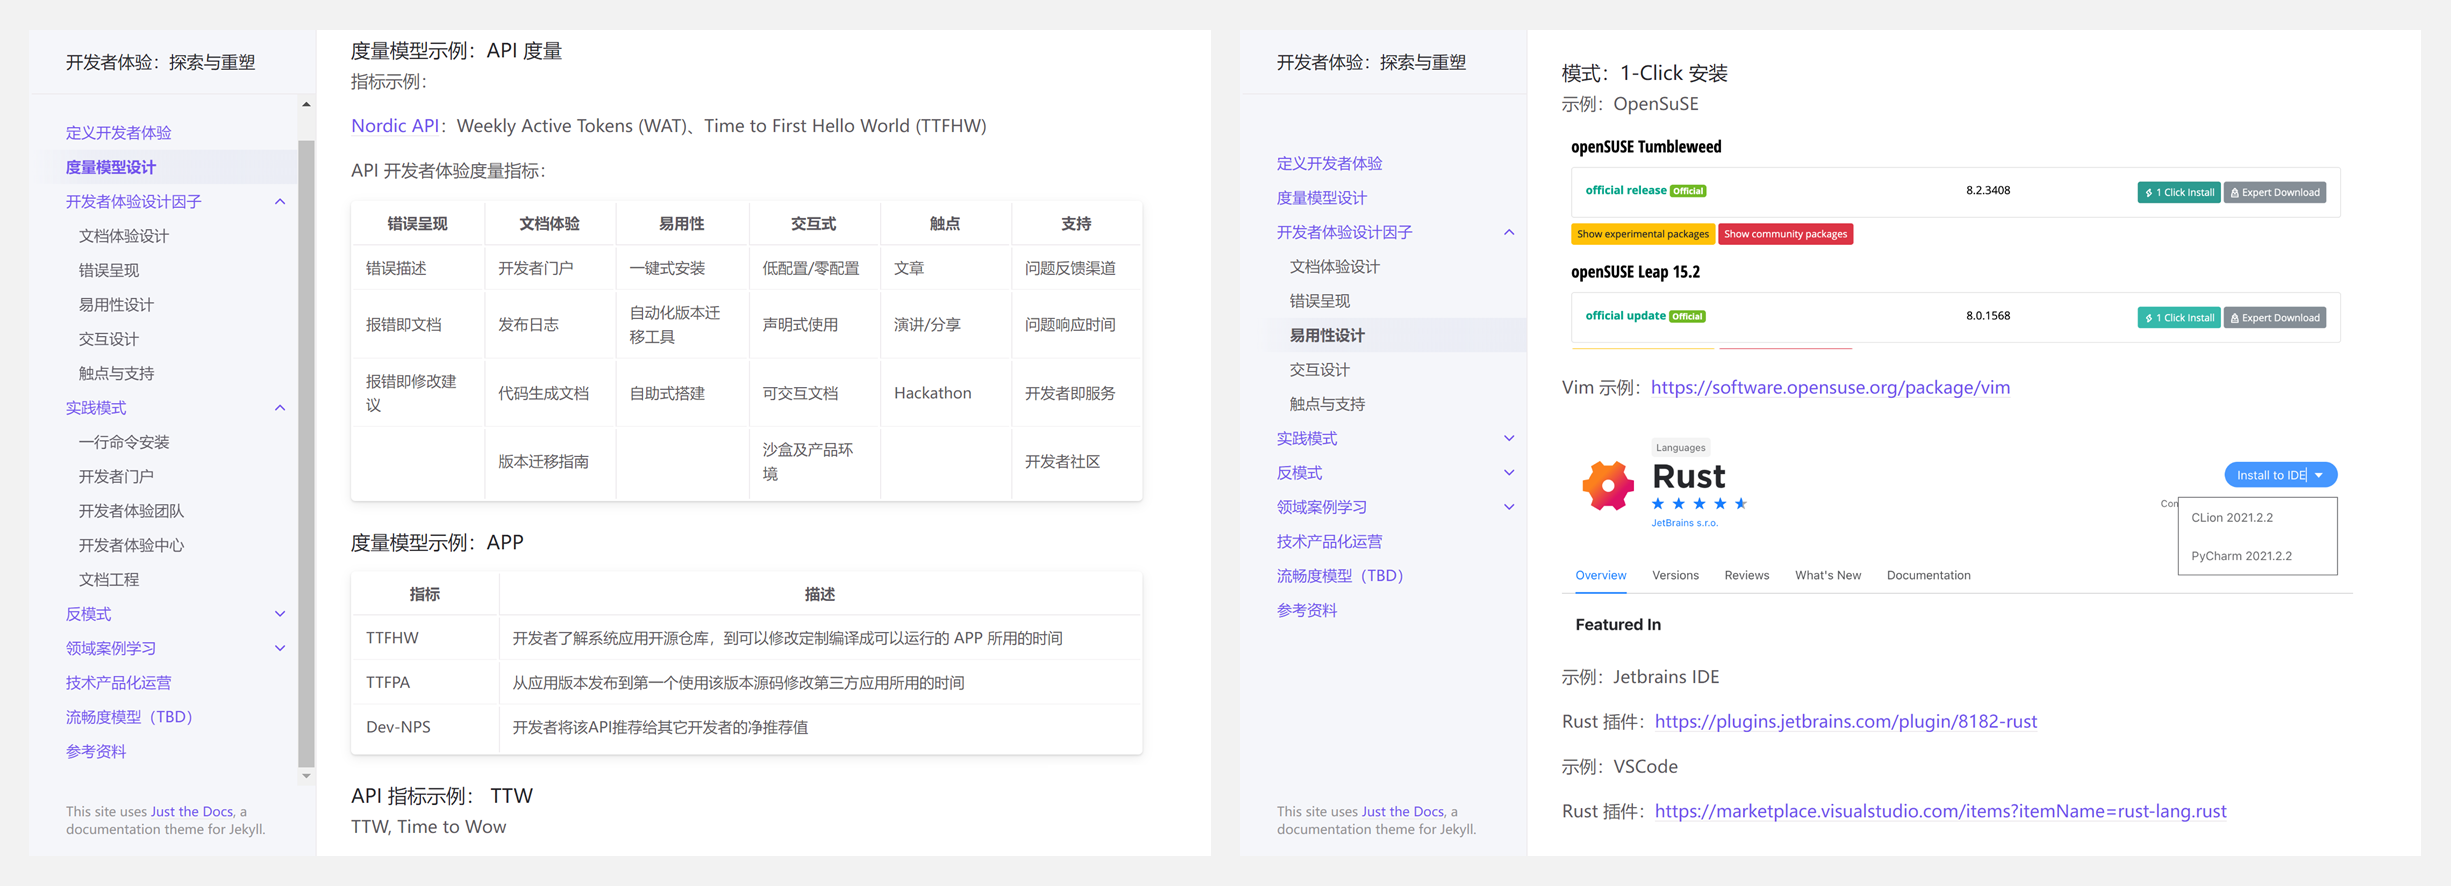
Task: Click Show experimental packages button
Action: pos(1642,234)
